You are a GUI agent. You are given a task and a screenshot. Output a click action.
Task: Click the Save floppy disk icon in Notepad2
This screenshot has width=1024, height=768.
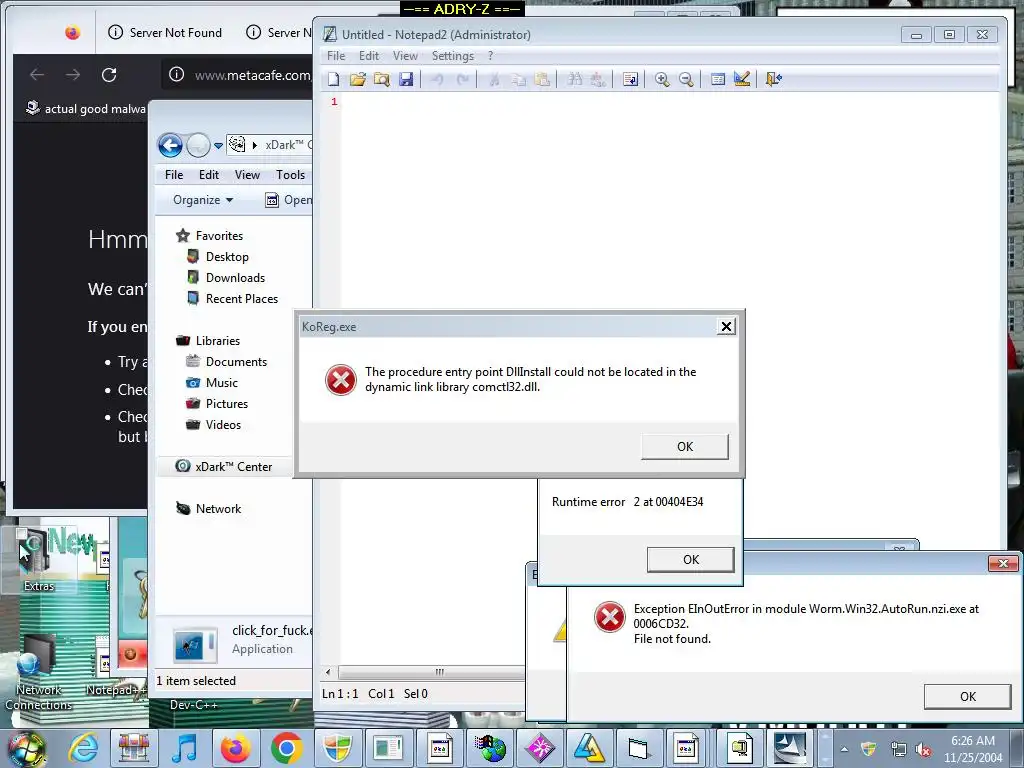pos(406,79)
